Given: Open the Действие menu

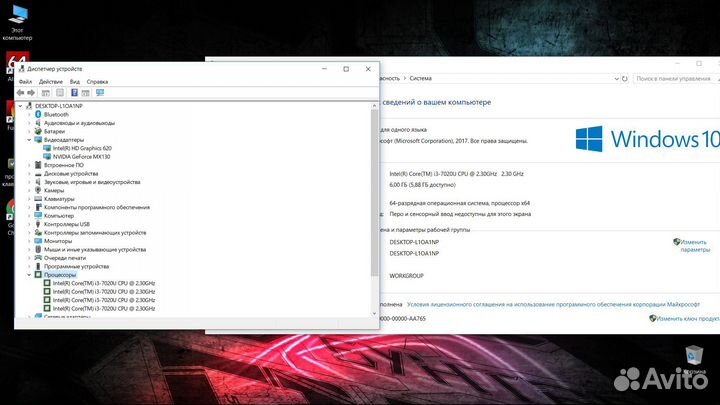Looking at the screenshot, I should coord(51,82).
